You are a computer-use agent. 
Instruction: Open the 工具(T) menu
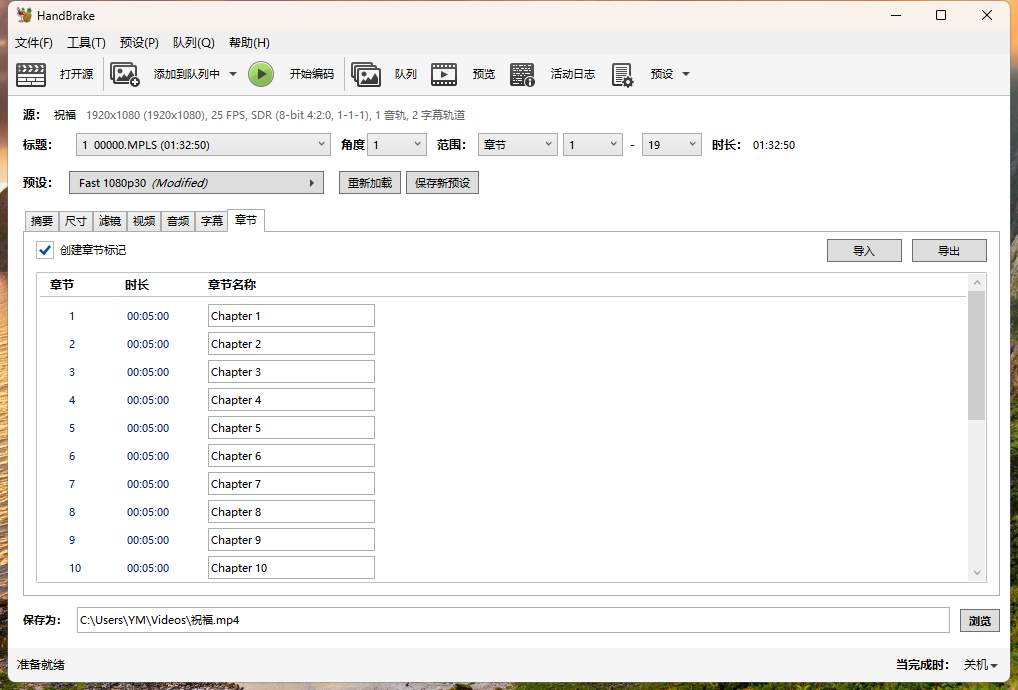86,43
